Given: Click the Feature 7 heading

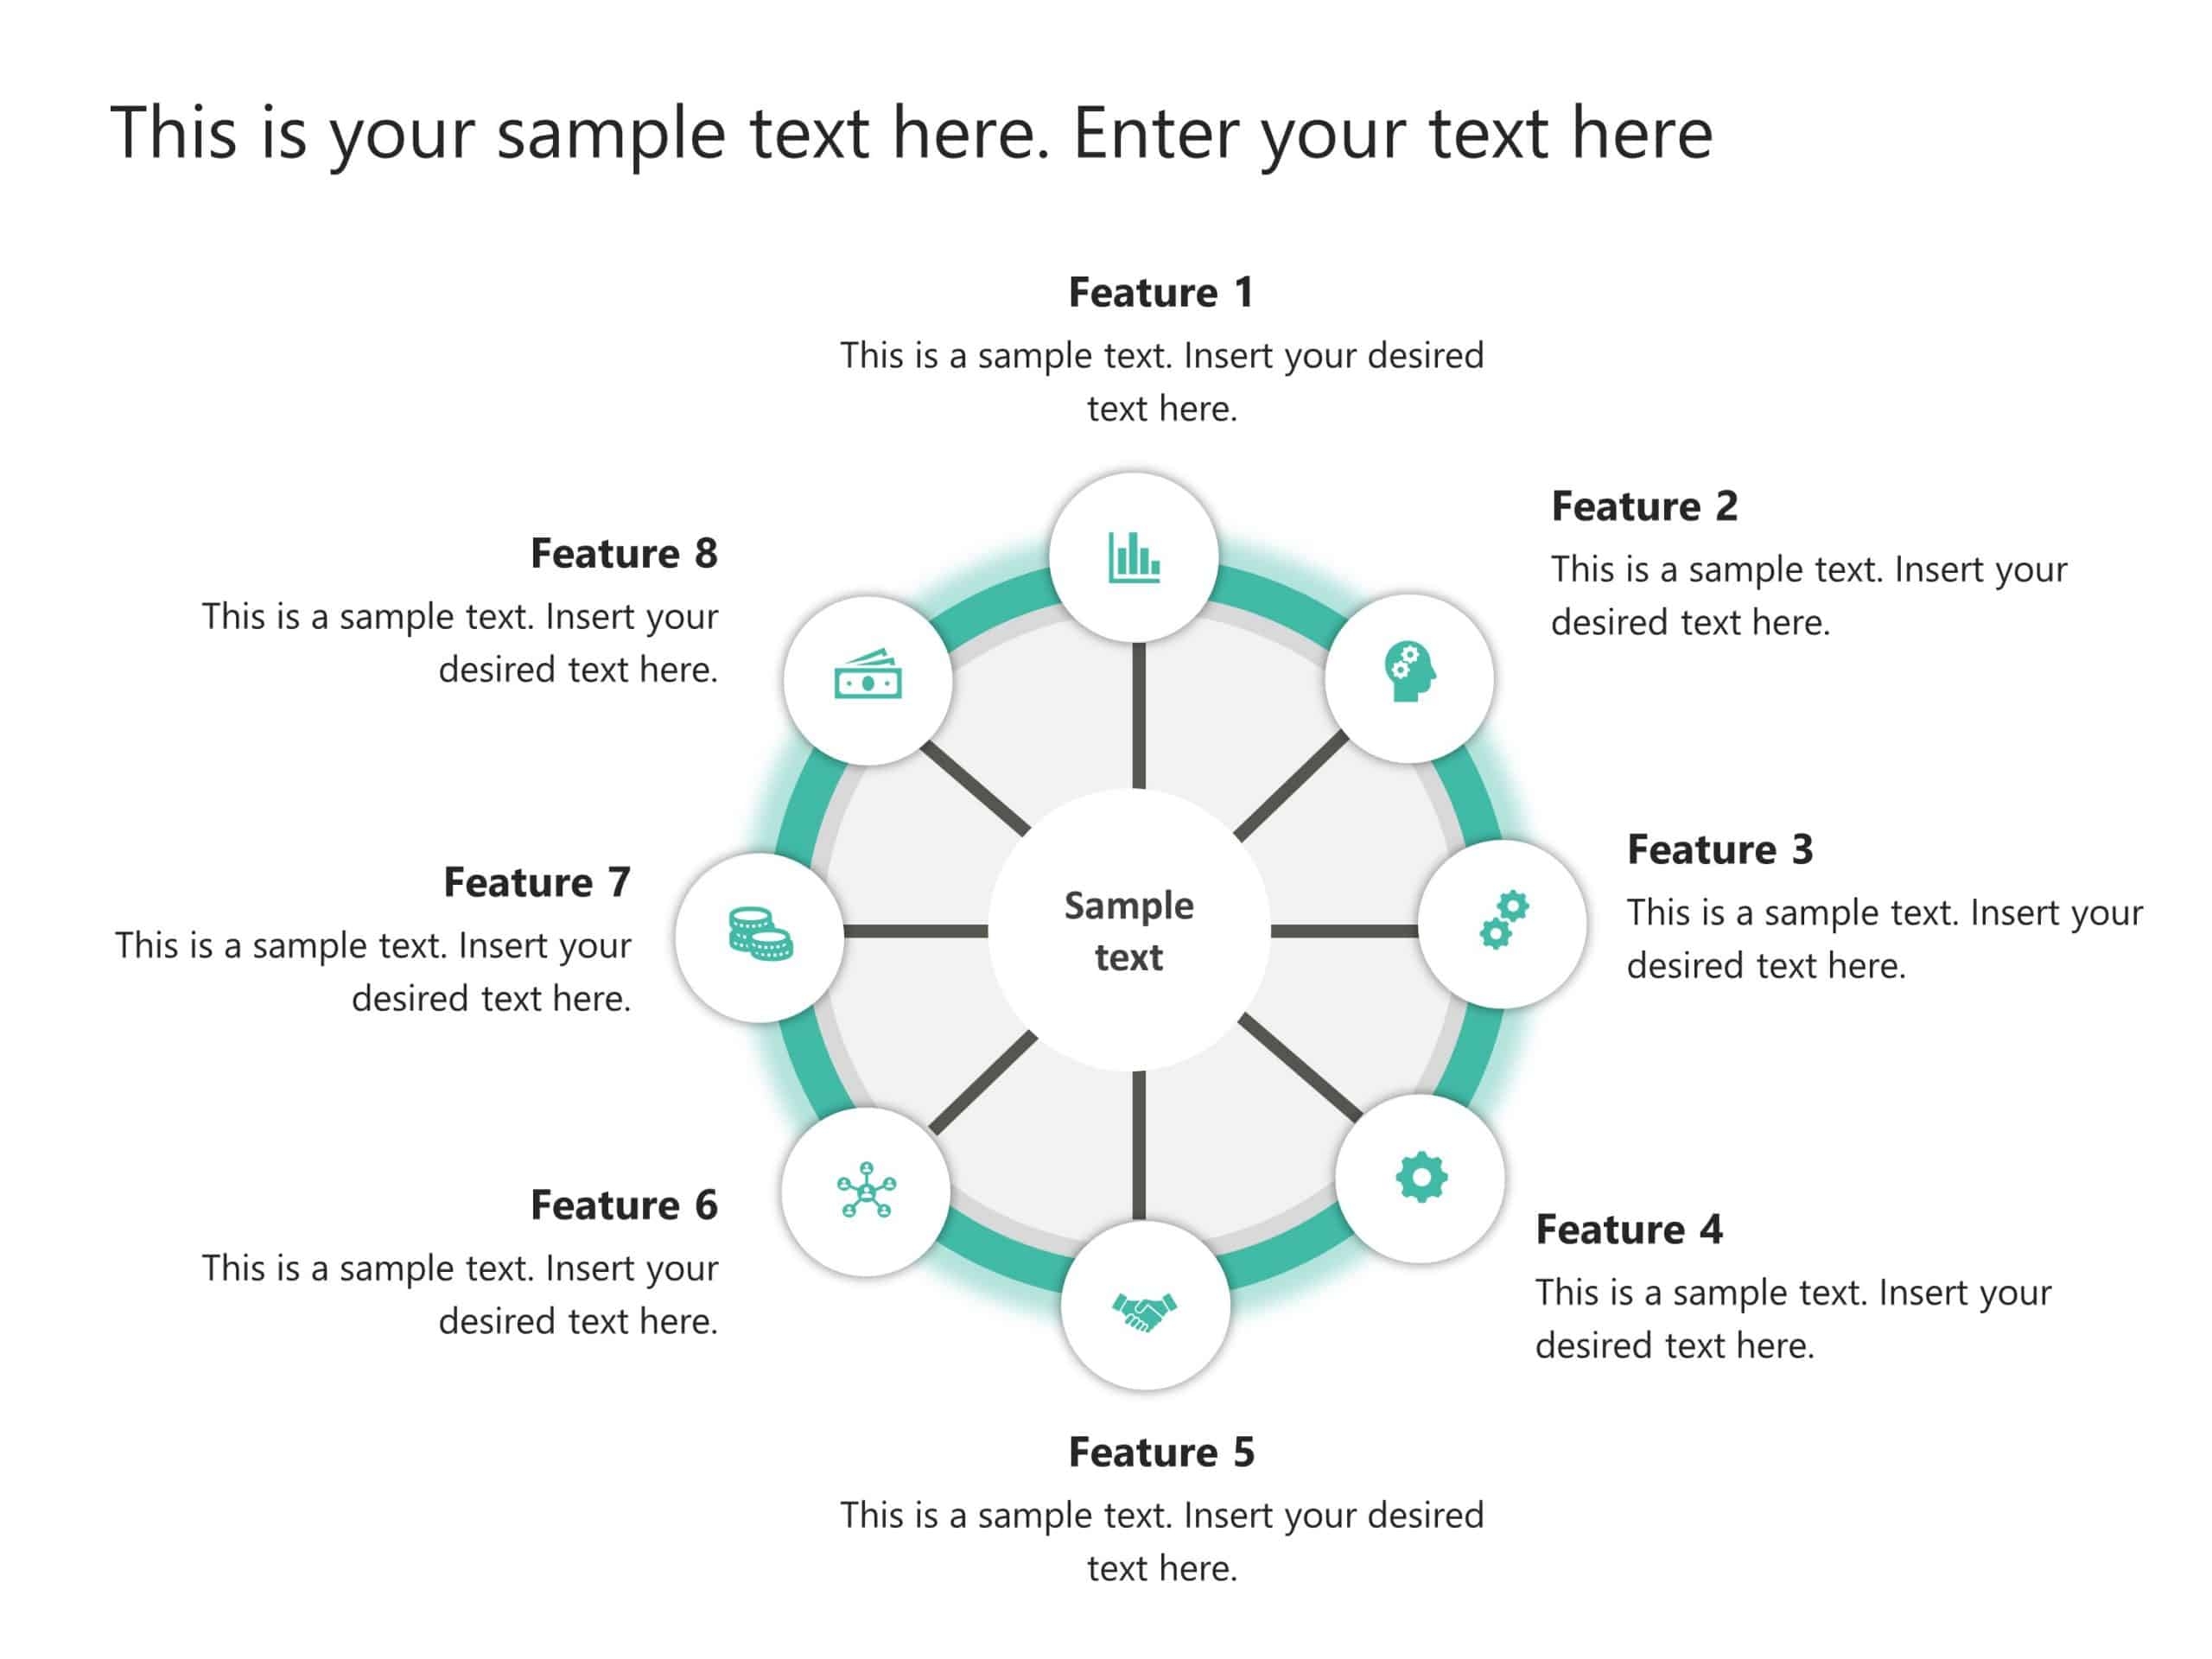Looking at the screenshot, I should click(536, 883).
